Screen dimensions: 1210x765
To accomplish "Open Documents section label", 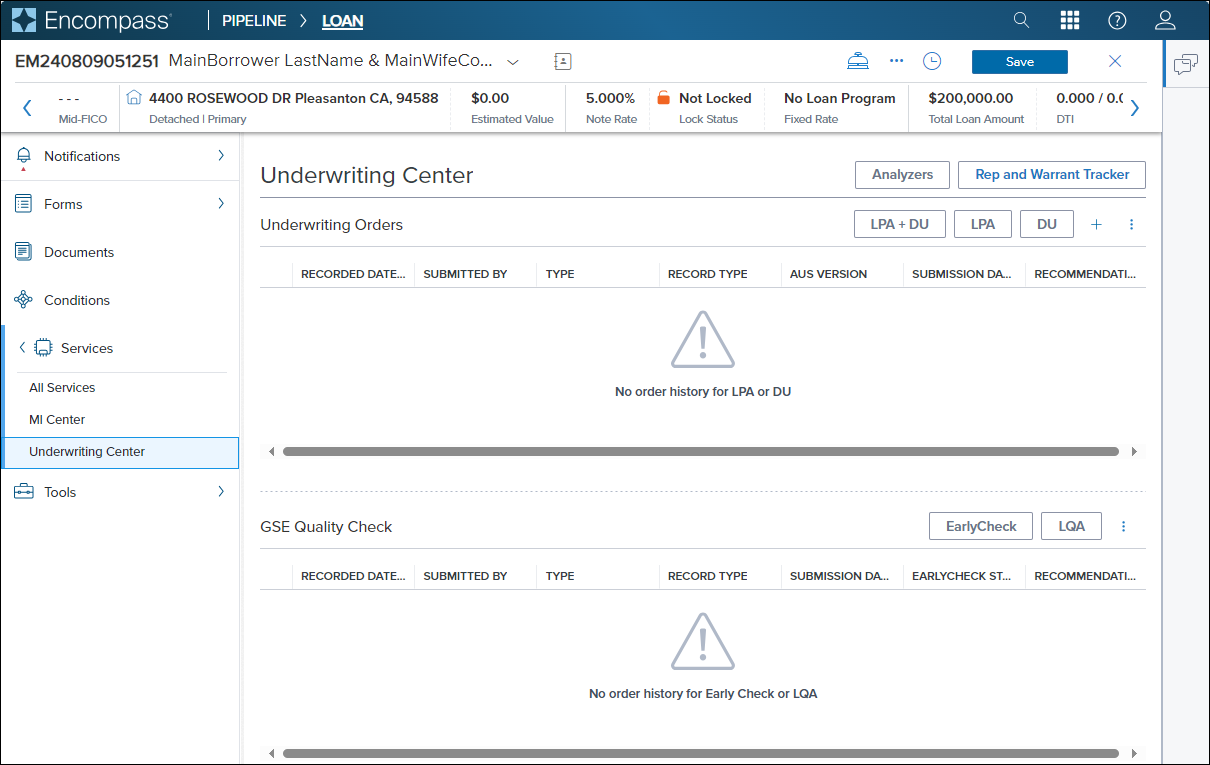I will [79, 252].
